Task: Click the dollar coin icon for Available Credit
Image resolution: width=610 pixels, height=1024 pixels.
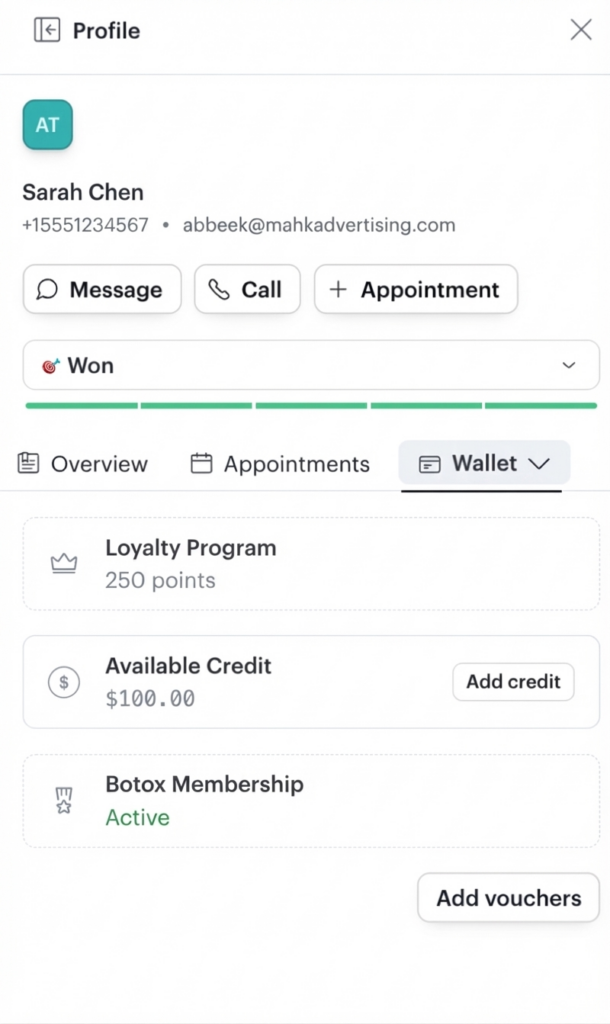Action: click(64, 682)
